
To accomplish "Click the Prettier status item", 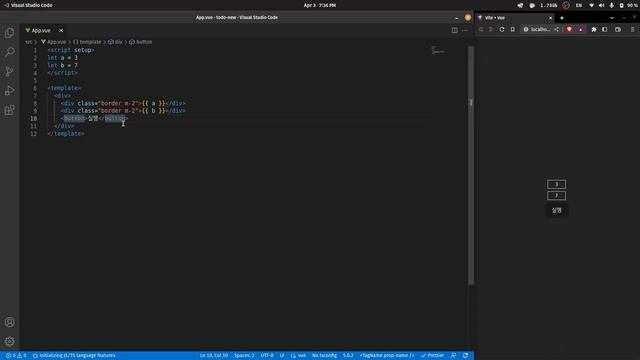I will click(432, 356).
